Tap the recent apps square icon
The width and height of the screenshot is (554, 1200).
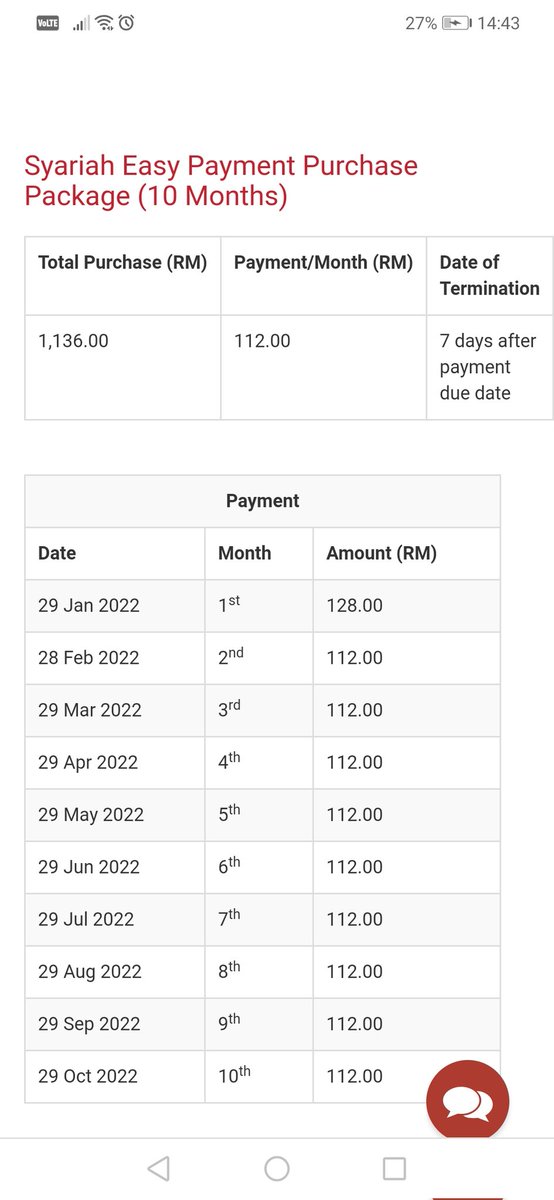395,1168
